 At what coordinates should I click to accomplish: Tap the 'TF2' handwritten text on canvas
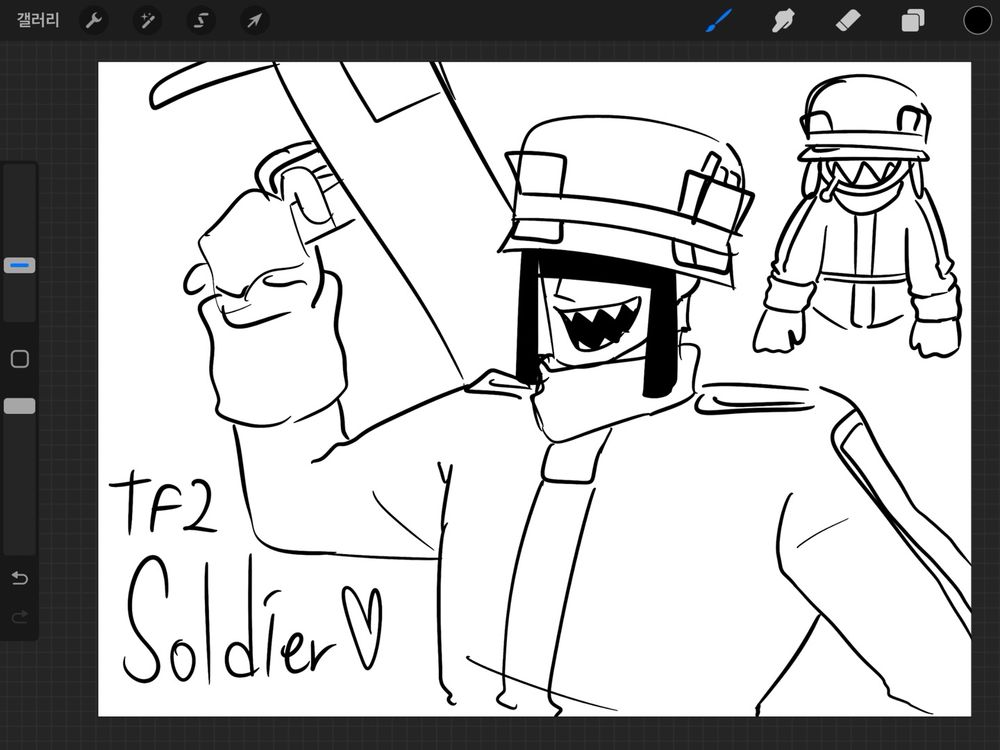click(165, 503)
